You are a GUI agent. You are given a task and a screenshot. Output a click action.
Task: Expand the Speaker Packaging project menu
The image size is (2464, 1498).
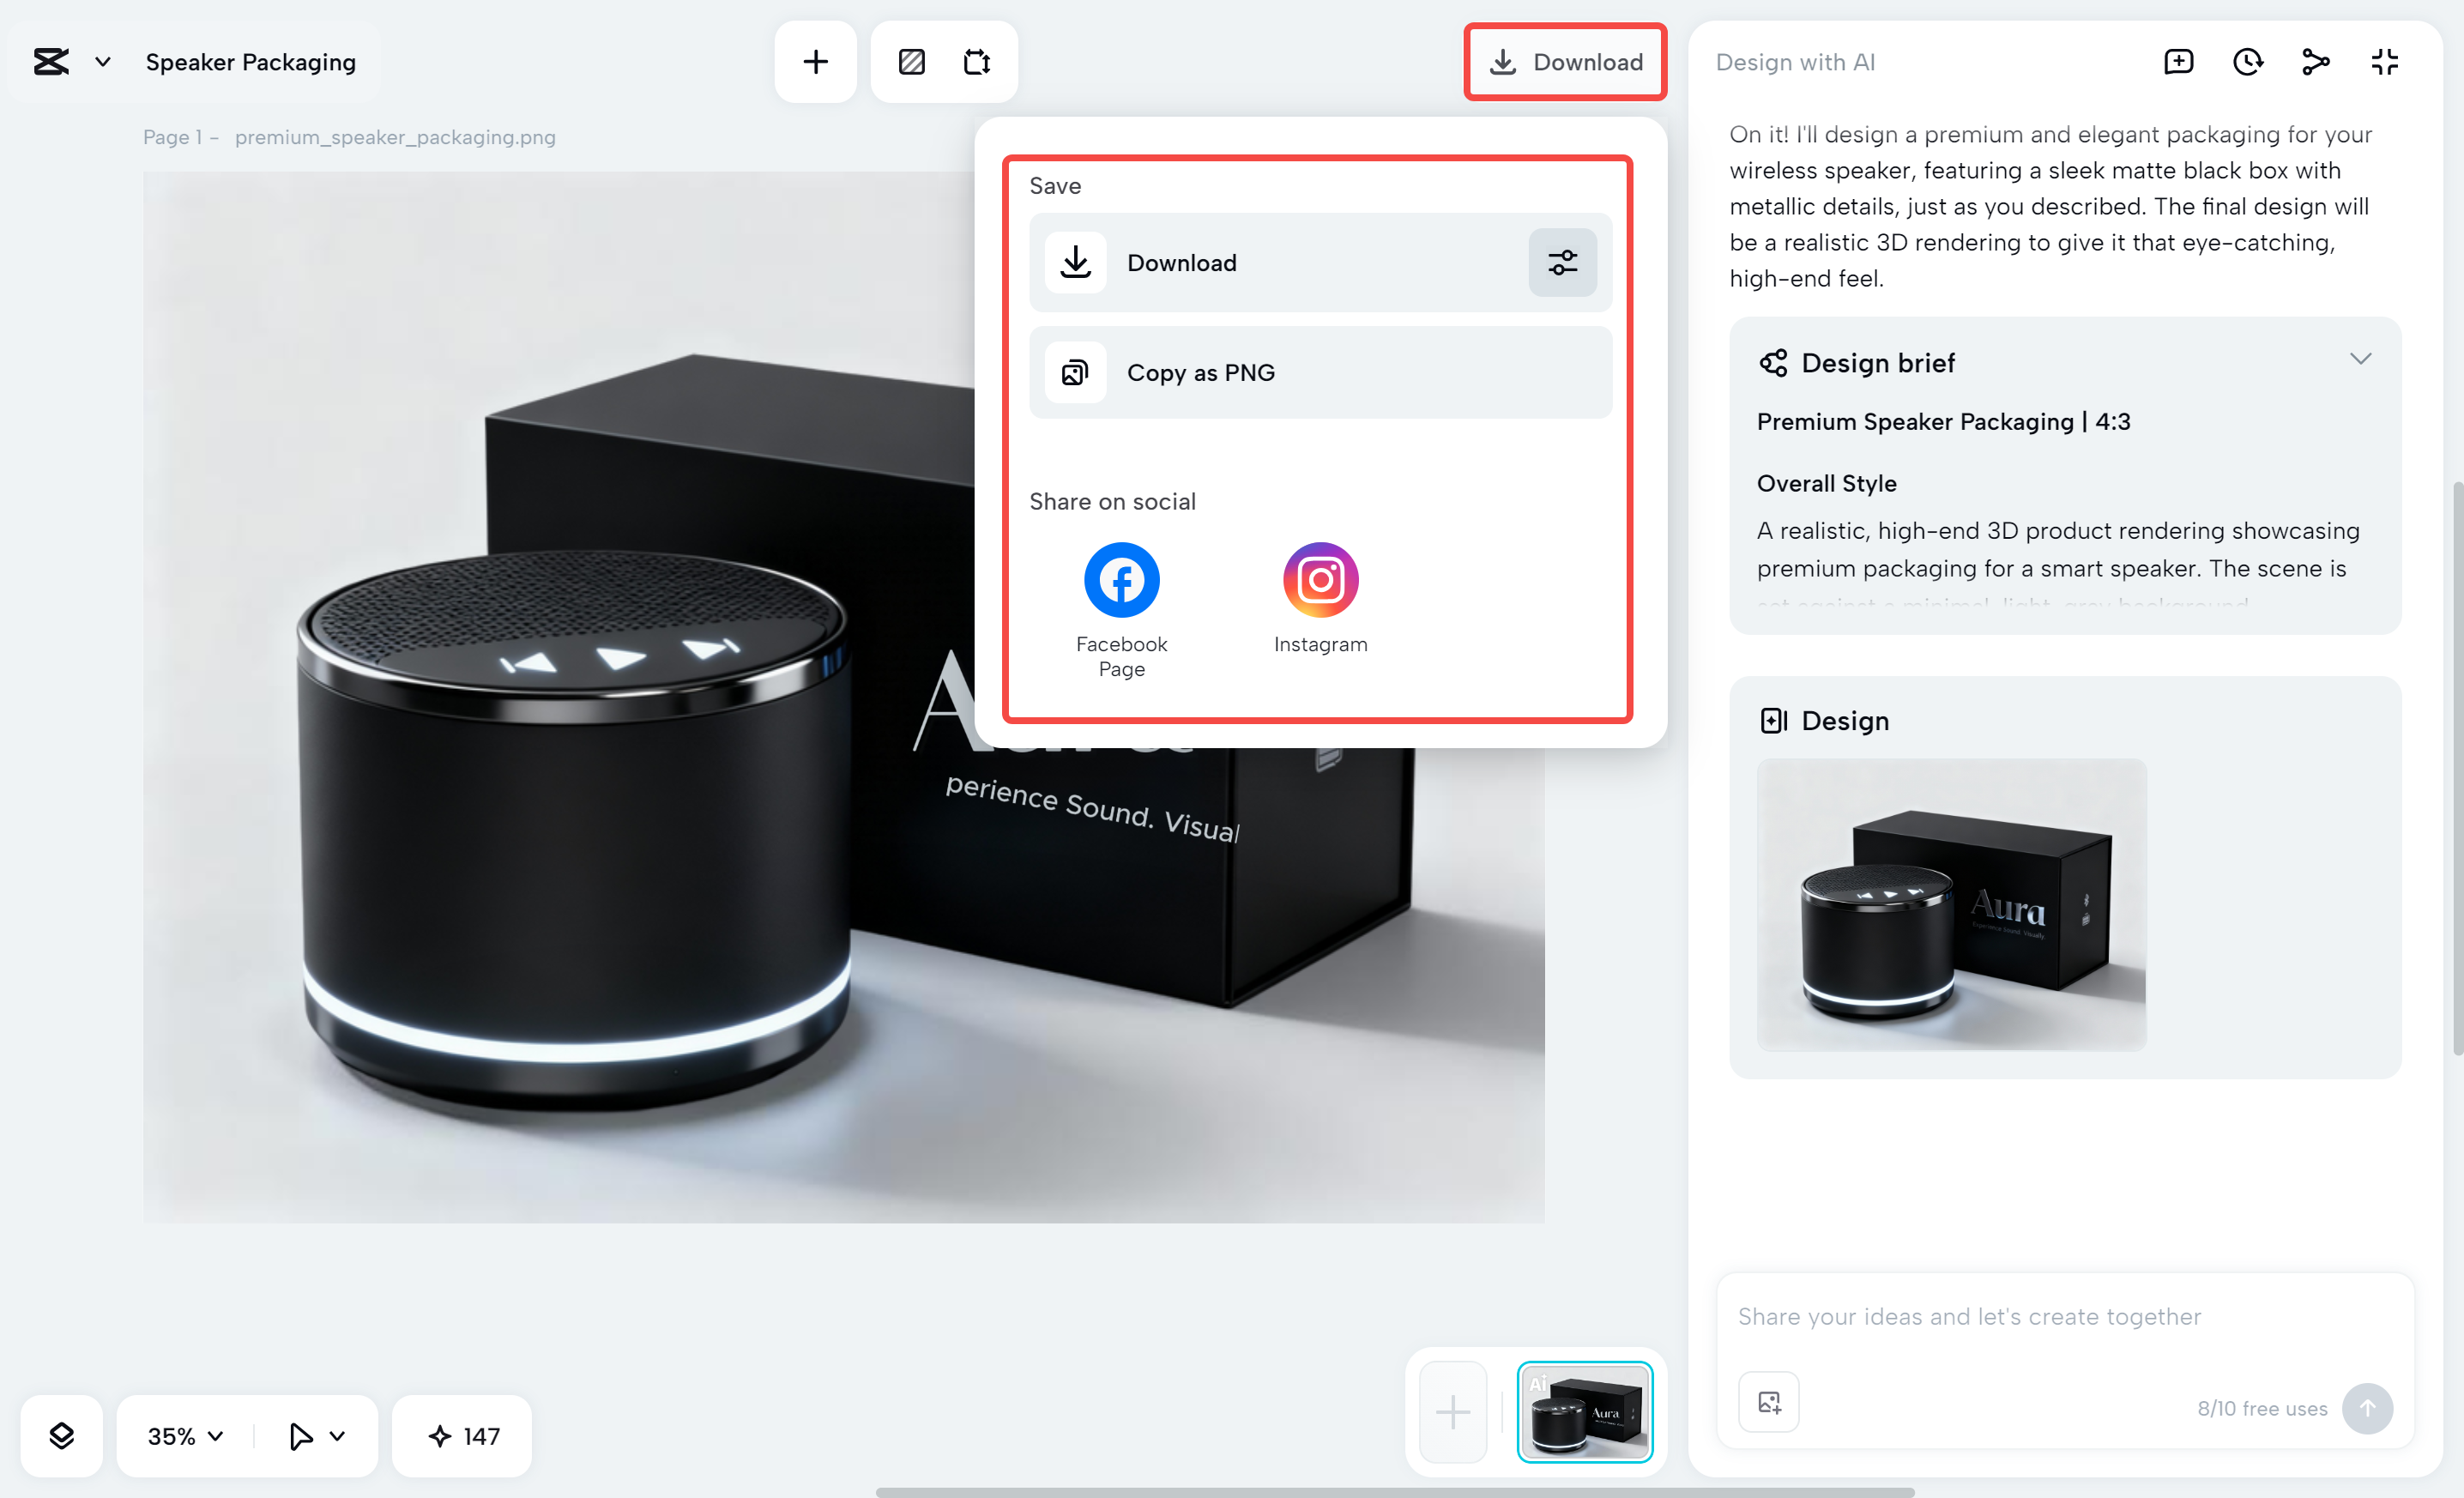101,61
